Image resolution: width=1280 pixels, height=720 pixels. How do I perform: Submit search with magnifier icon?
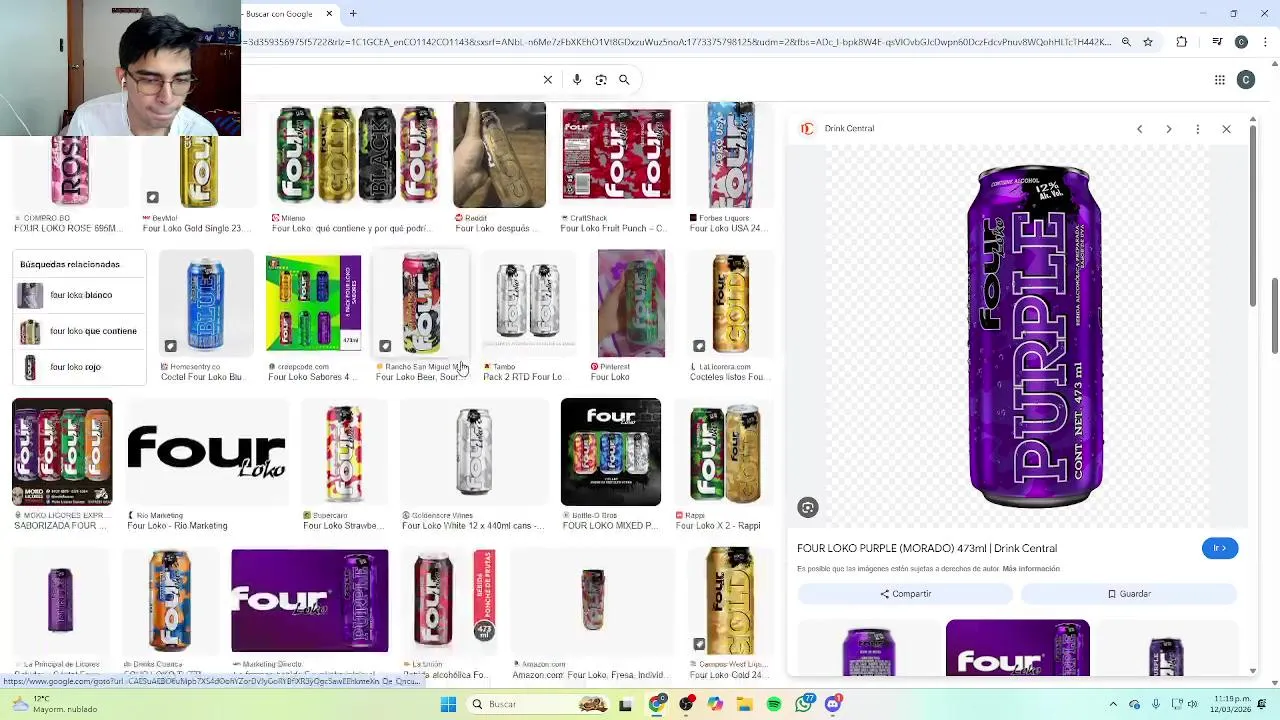(624, 80)
